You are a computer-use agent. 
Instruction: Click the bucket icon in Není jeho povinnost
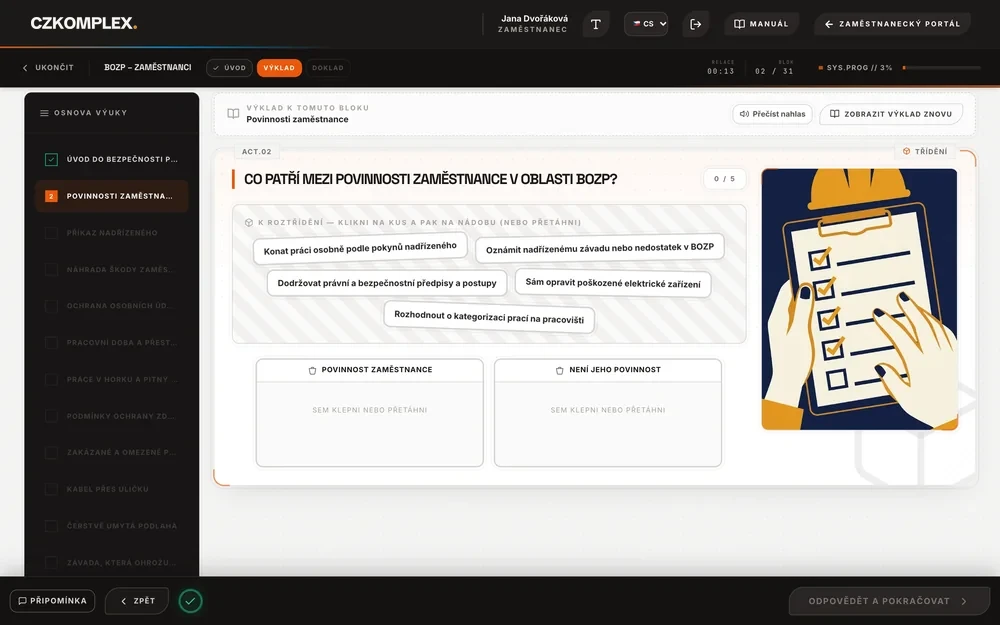tap(559, 370)
